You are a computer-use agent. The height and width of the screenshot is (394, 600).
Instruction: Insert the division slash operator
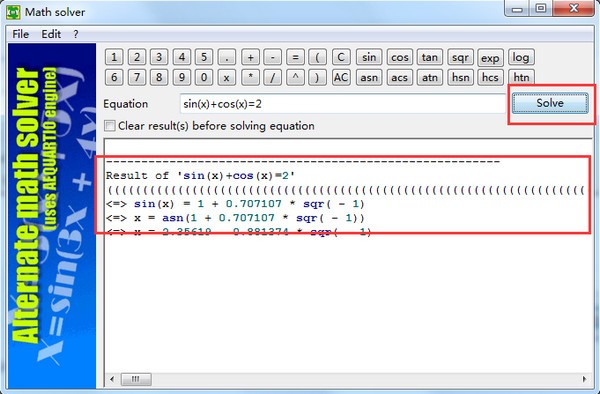coord(272,77)
